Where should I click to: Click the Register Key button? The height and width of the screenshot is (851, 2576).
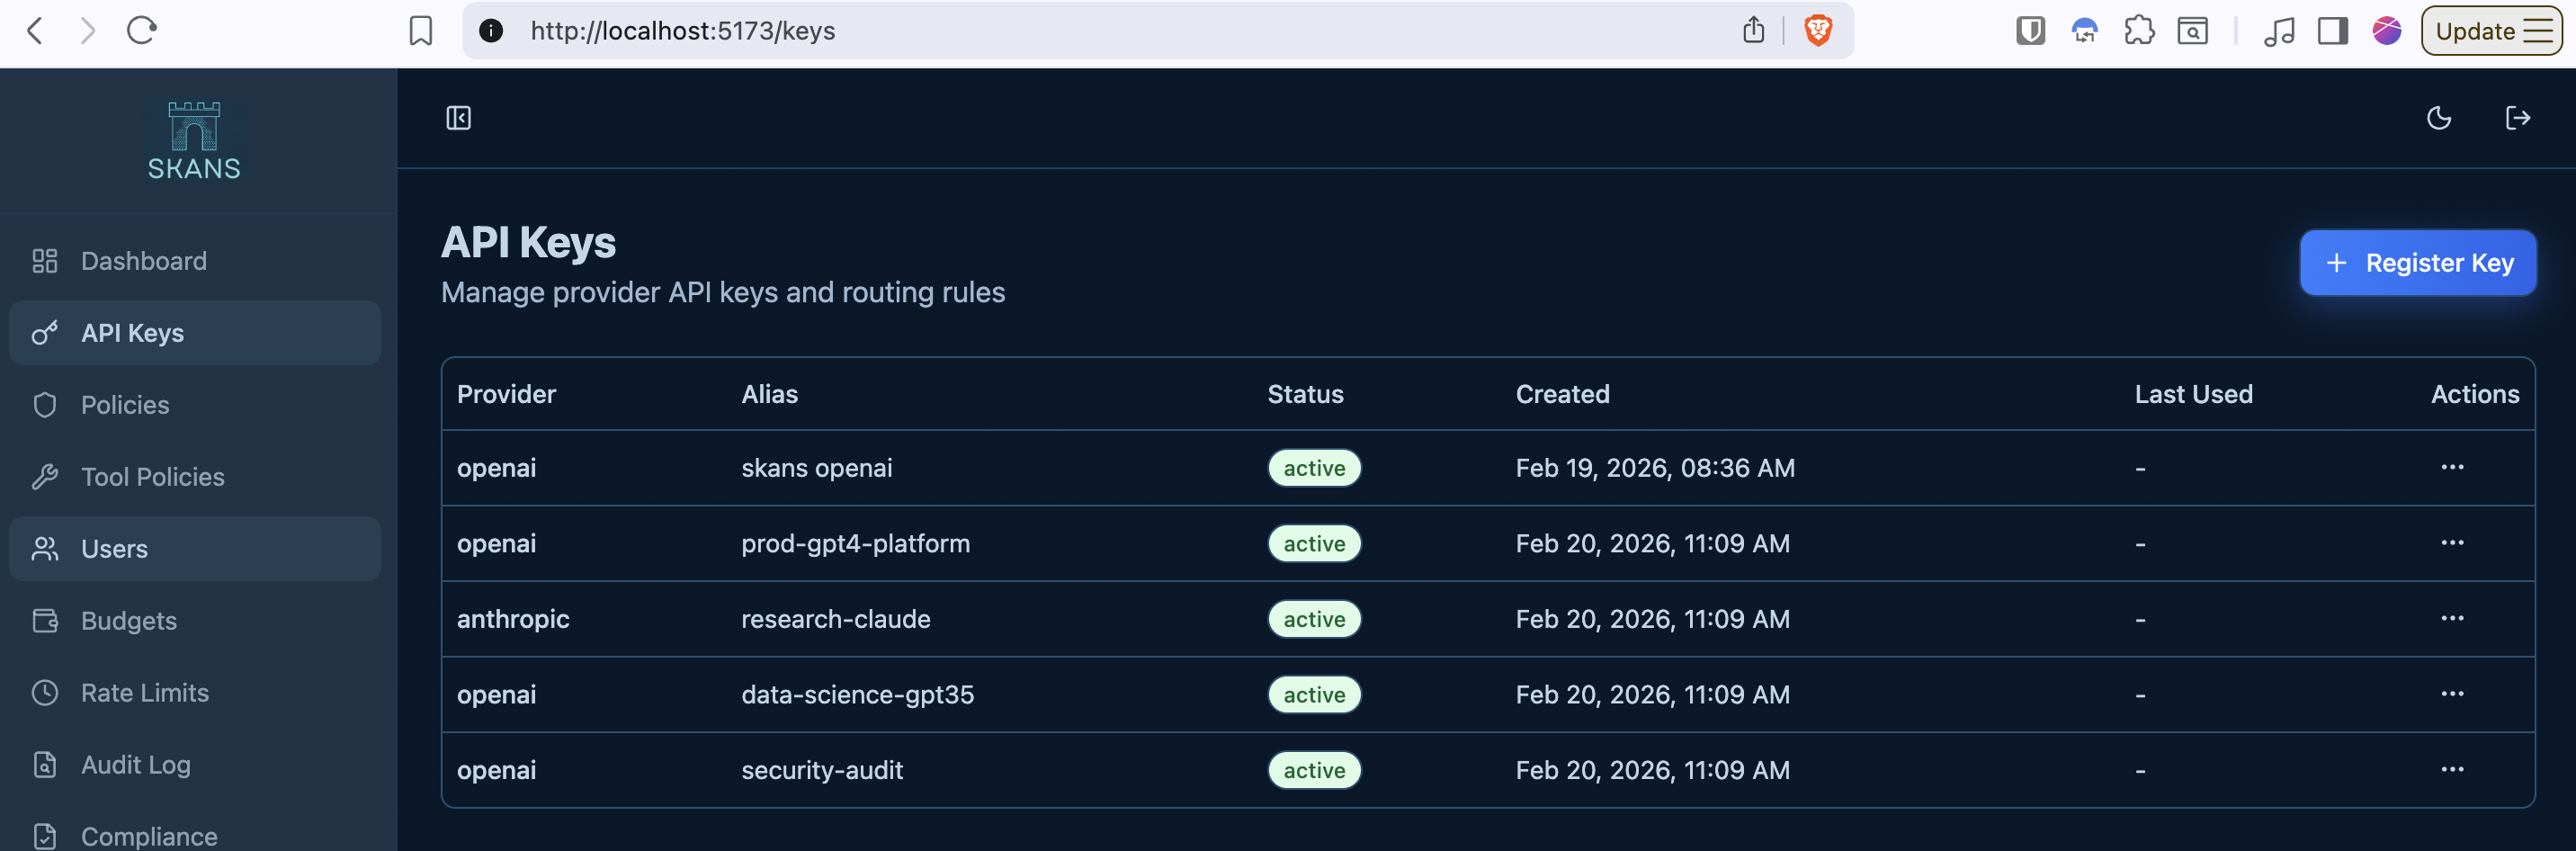point(2417,263)
